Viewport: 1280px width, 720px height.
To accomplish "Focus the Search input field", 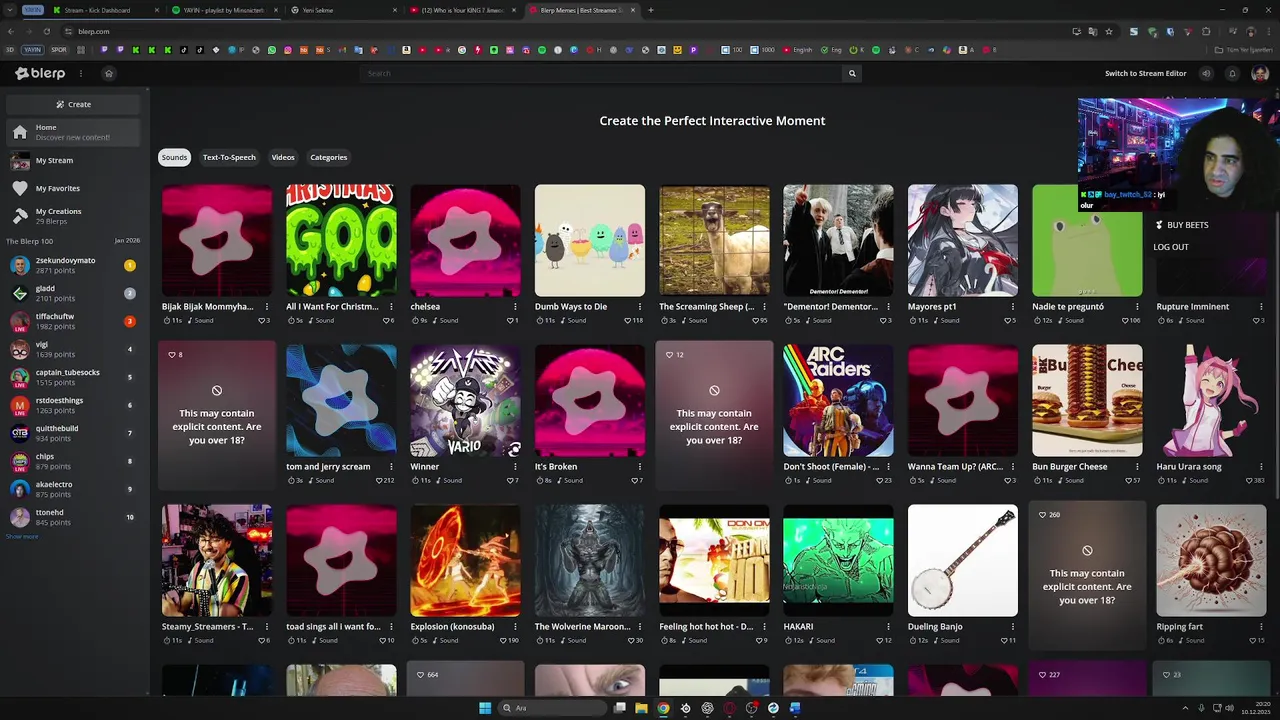I will pos(602,73).
